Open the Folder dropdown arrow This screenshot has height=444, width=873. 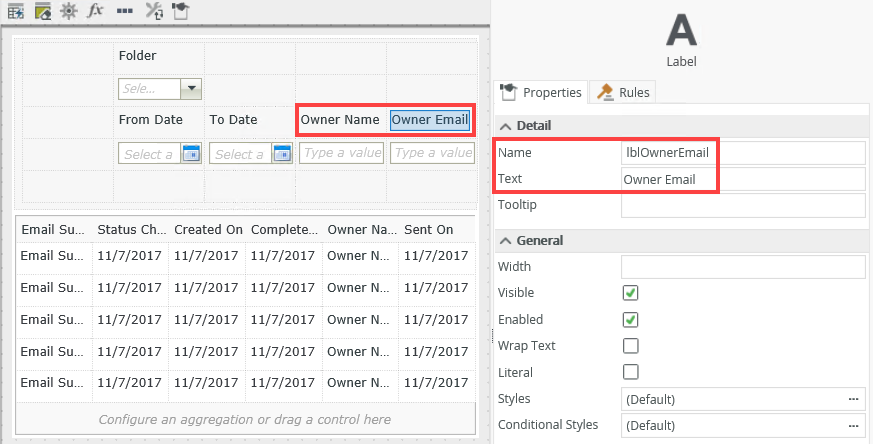coord(191,88)
